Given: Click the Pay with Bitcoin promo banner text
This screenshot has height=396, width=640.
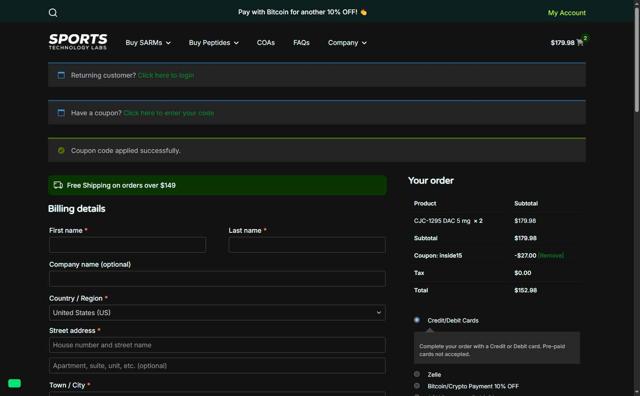Looking at the screenshot, I should click(x=302, y=12).
